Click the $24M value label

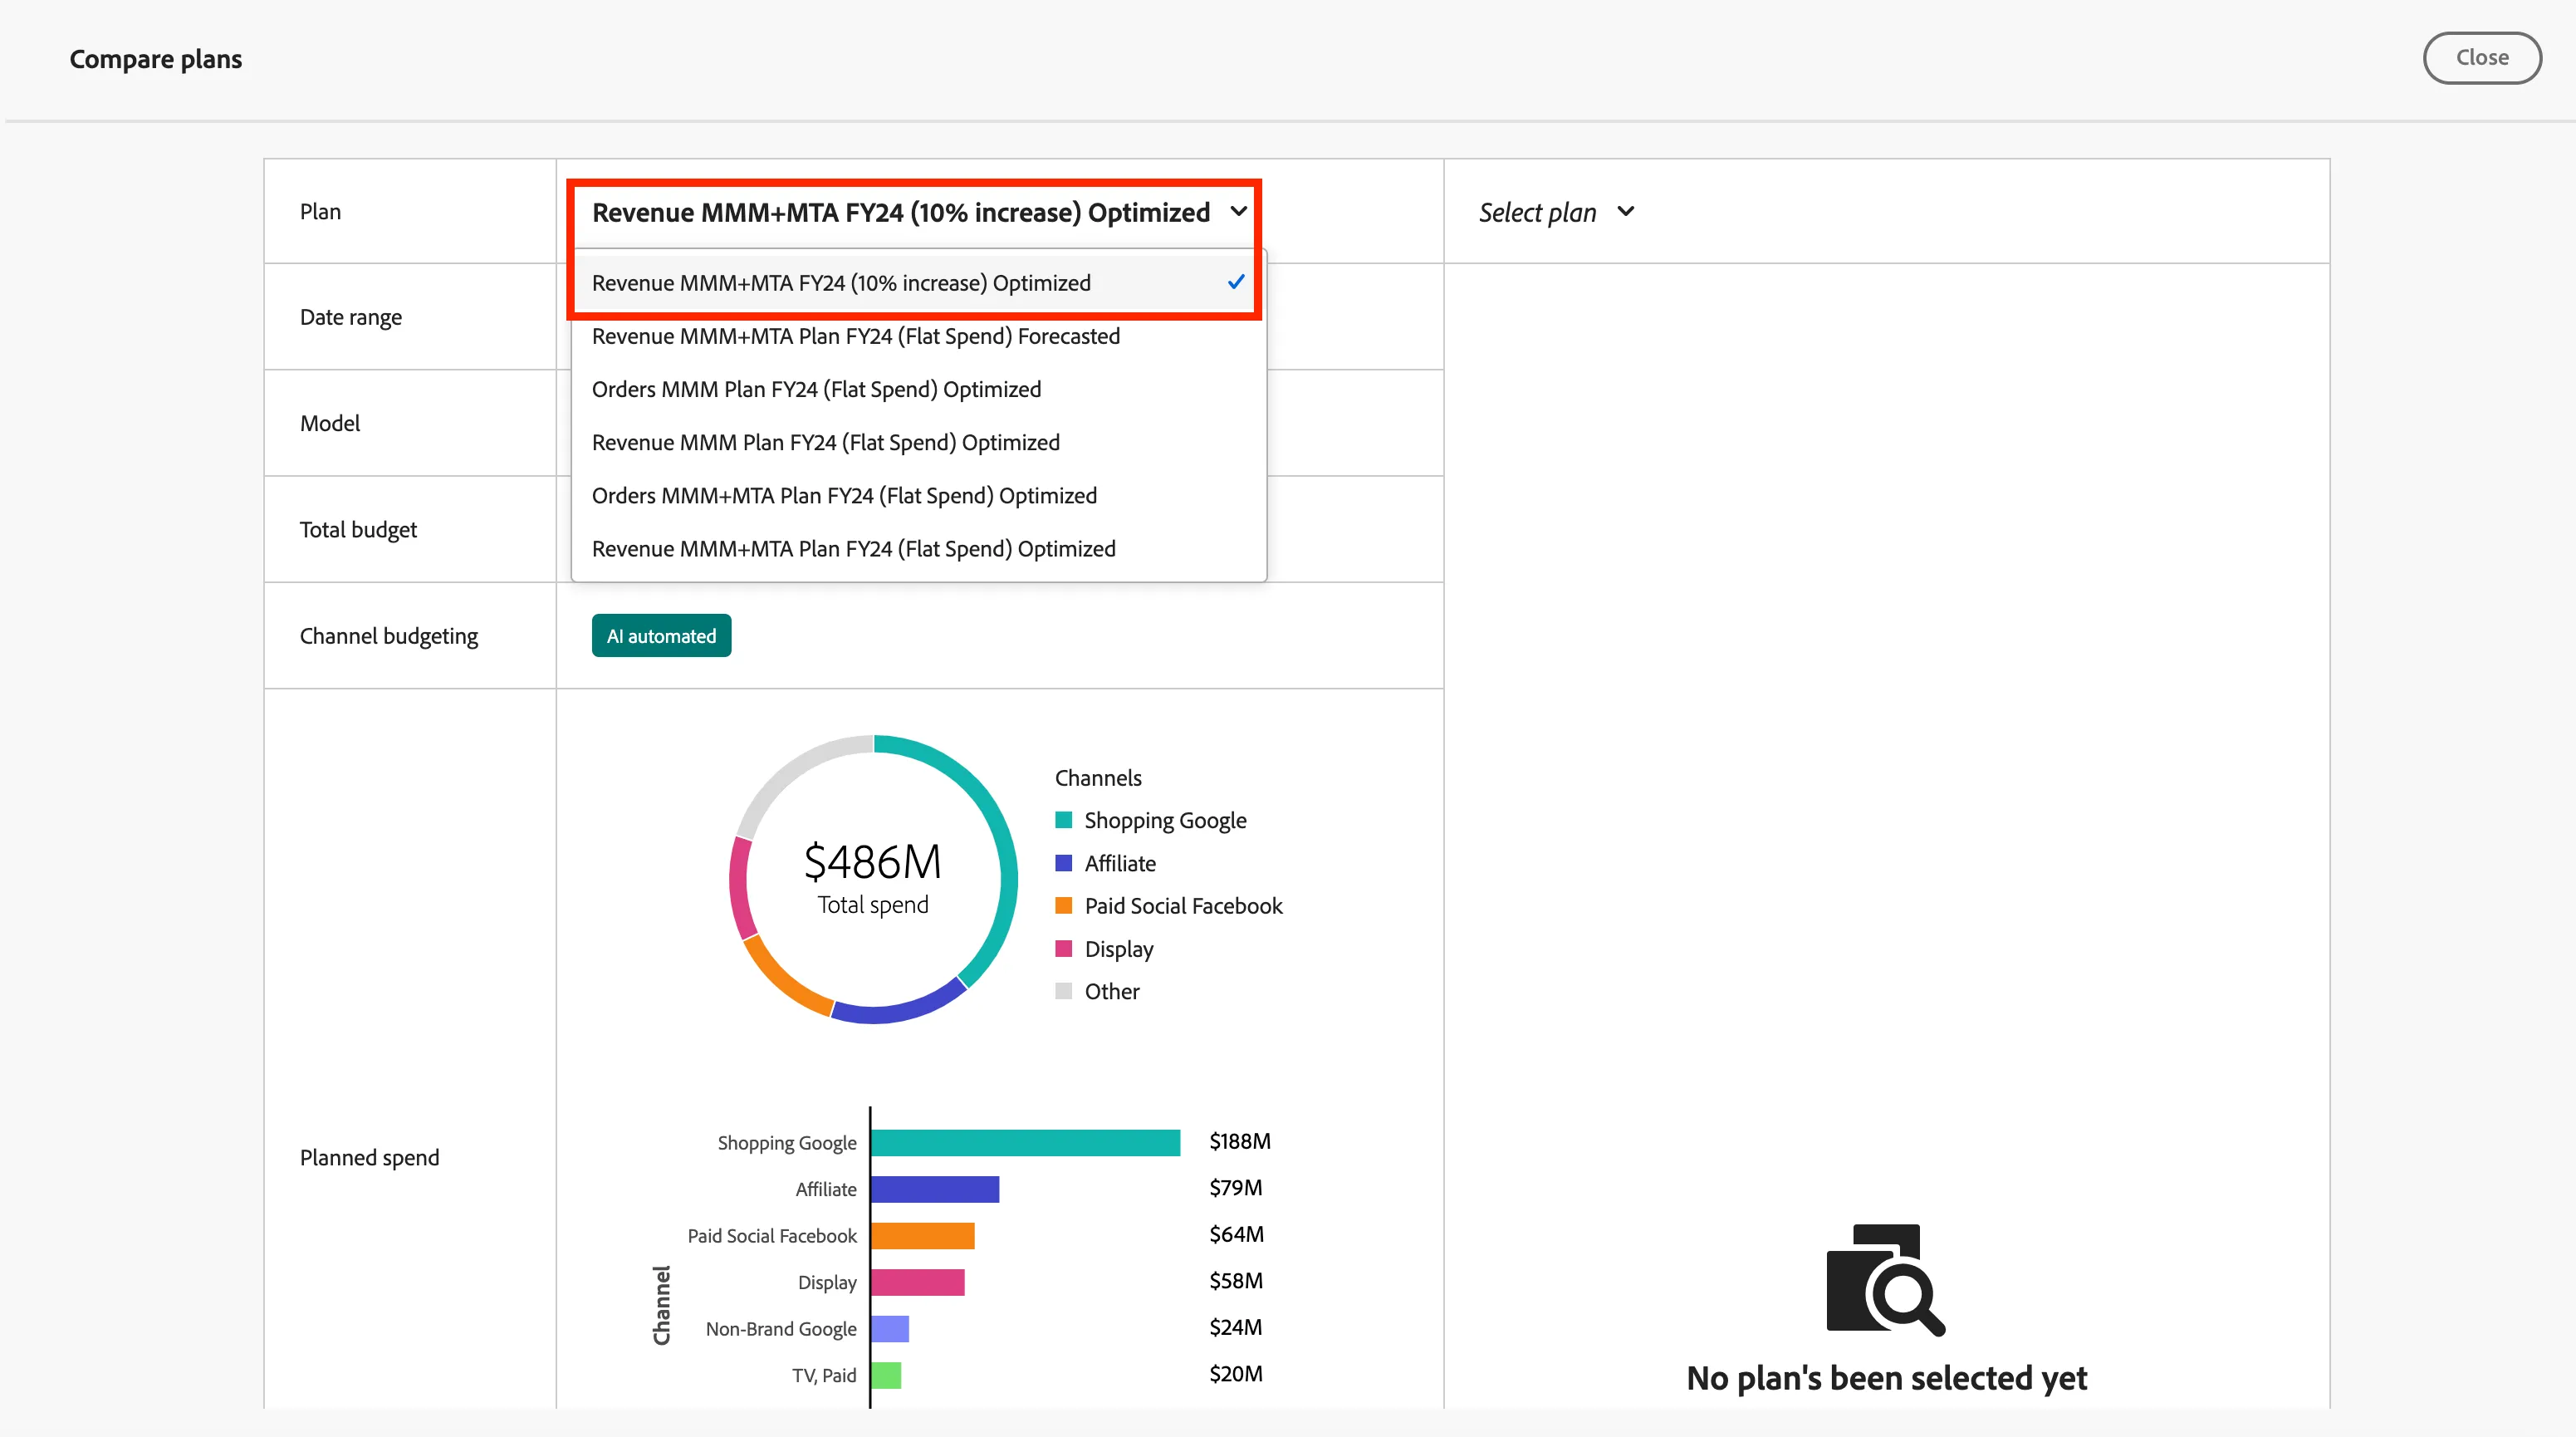click(x=1235, y=1327)
